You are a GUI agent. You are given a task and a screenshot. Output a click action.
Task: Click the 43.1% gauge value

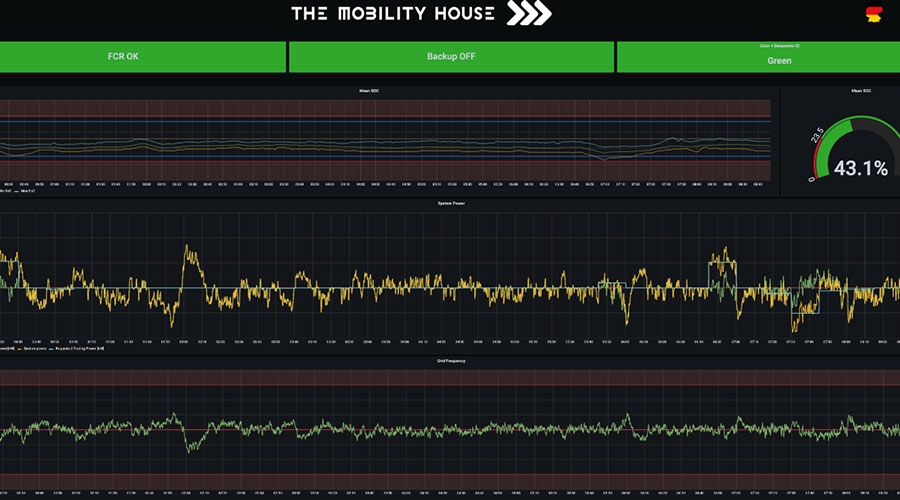pos(860,168)
